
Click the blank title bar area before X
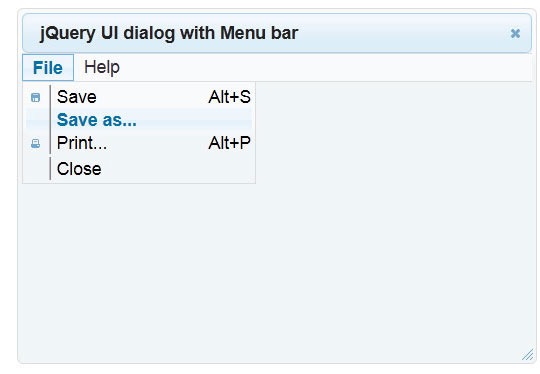(x=403, y=33)
